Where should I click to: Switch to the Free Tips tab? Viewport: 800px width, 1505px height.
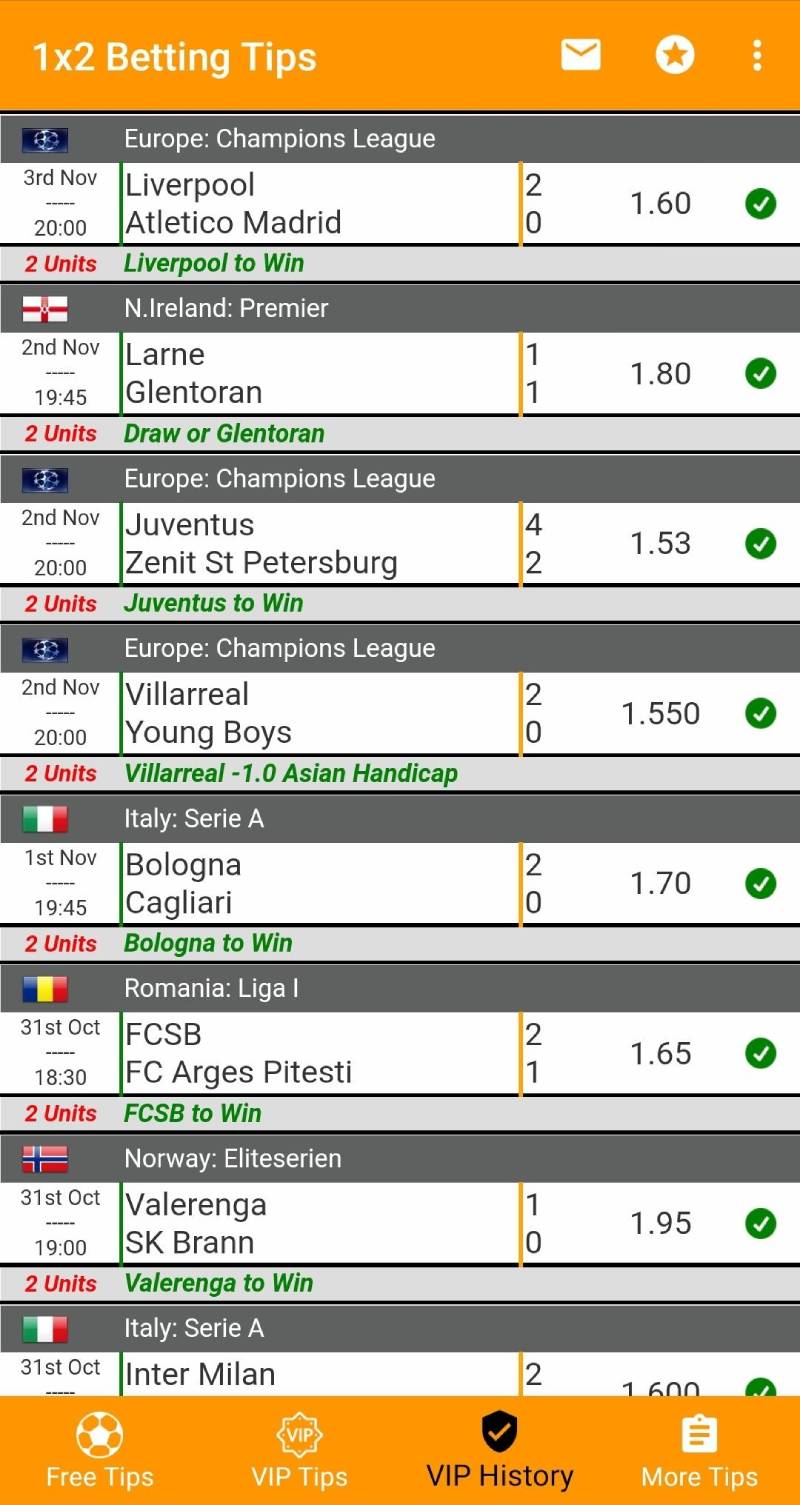click(x=100, y=1450)
